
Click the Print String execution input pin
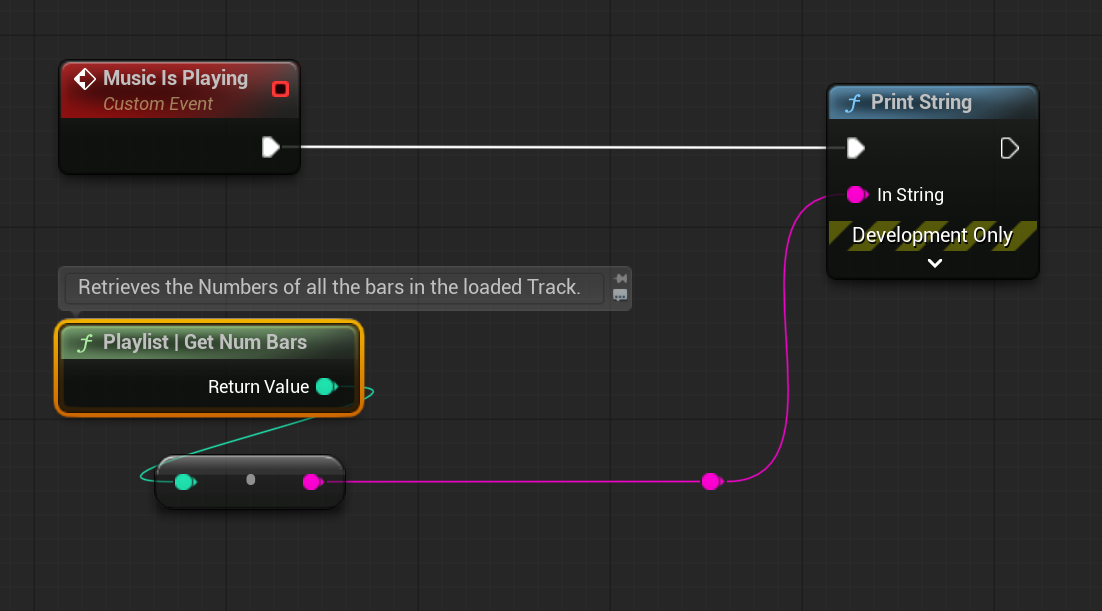[855, 148]
